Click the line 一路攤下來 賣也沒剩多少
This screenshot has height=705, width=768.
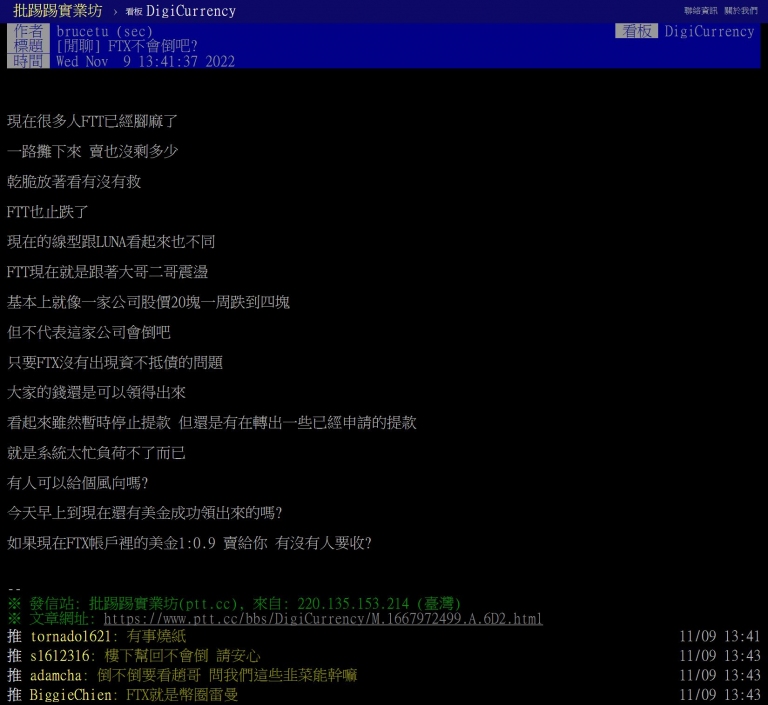pyautogui.click(x=93, y=151)
